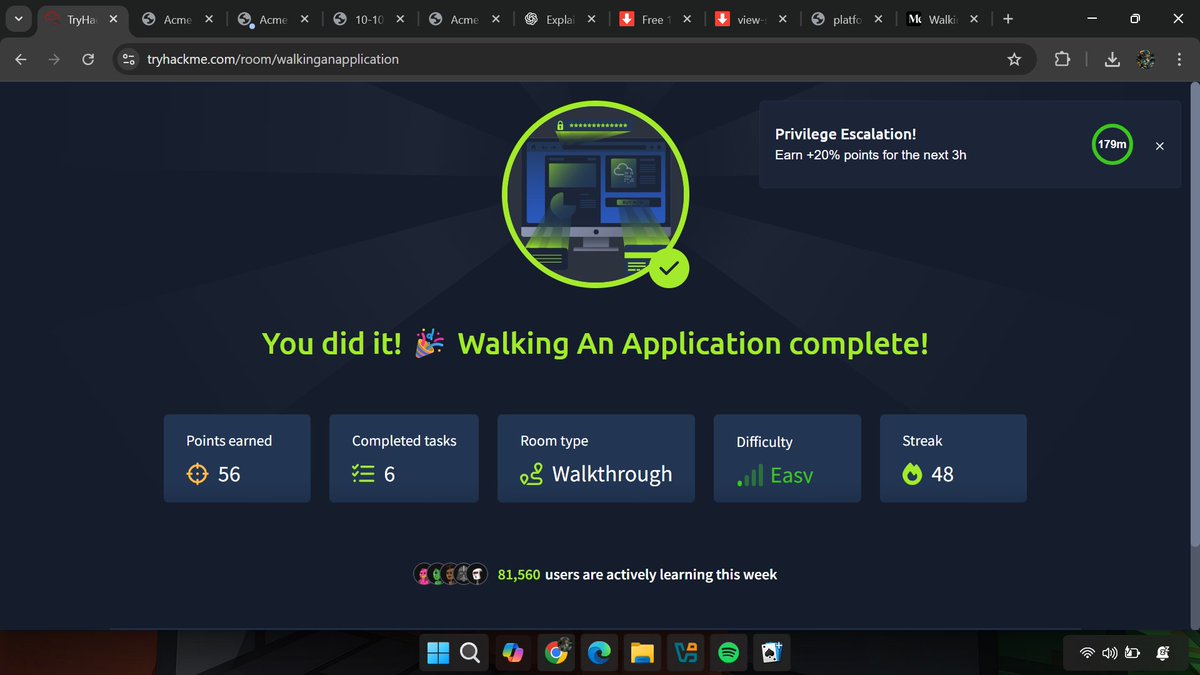Click the 179m countdown timer ring
This screenshot has width=1200, height=675.
(1113, 144)
